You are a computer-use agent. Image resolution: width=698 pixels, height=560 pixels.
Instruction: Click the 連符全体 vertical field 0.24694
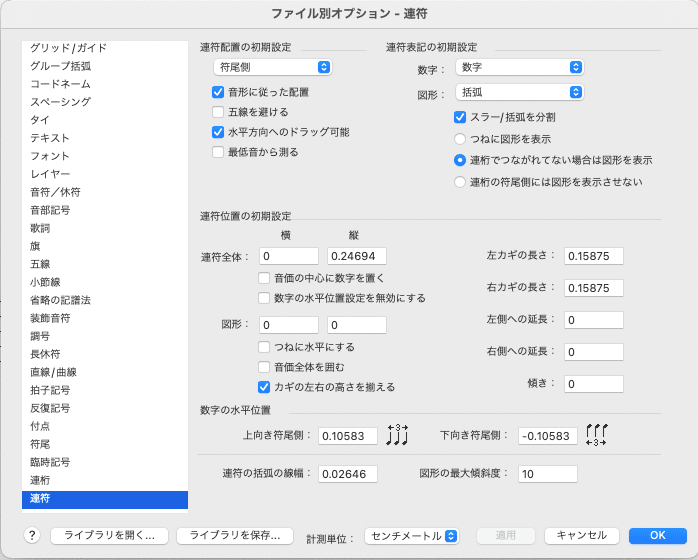[x=357, y=256]
